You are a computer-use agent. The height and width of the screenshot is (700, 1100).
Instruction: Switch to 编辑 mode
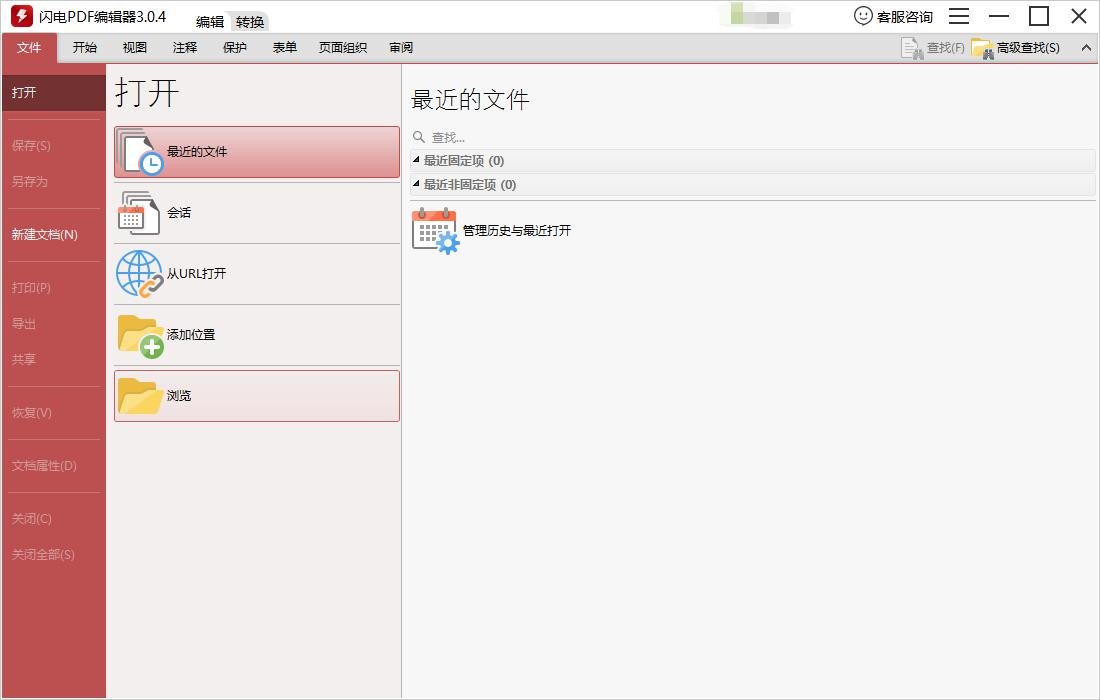(x=213, y=21)
